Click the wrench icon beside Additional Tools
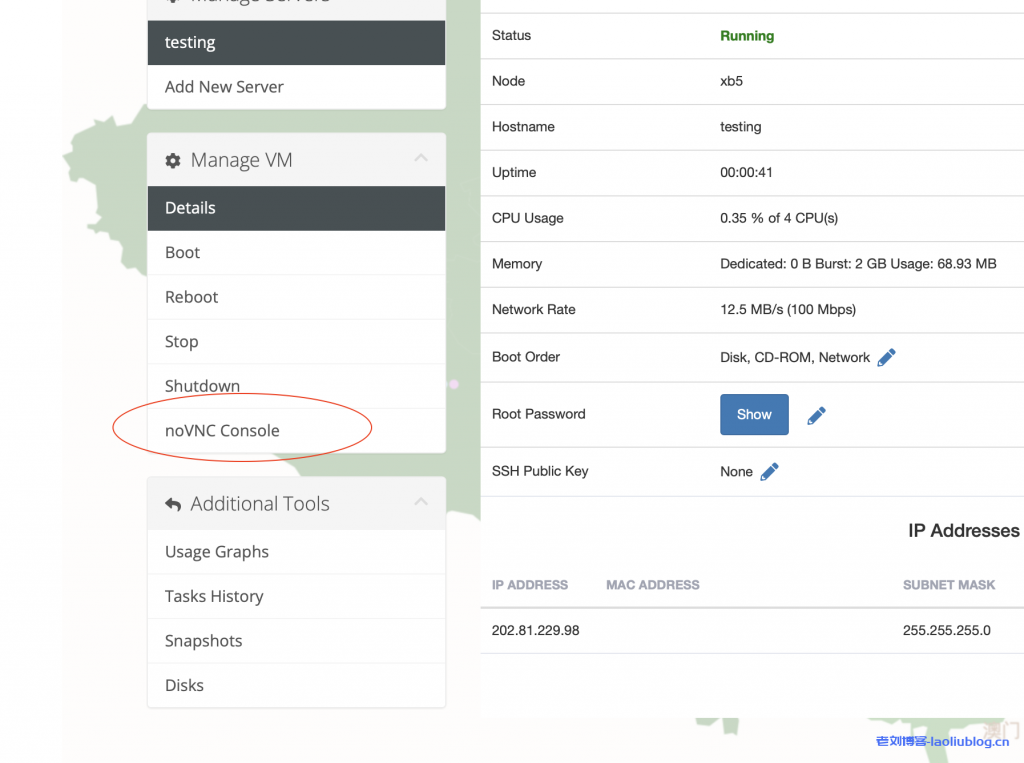Screen dimensions: 1024x763 (x=172, y=503)
